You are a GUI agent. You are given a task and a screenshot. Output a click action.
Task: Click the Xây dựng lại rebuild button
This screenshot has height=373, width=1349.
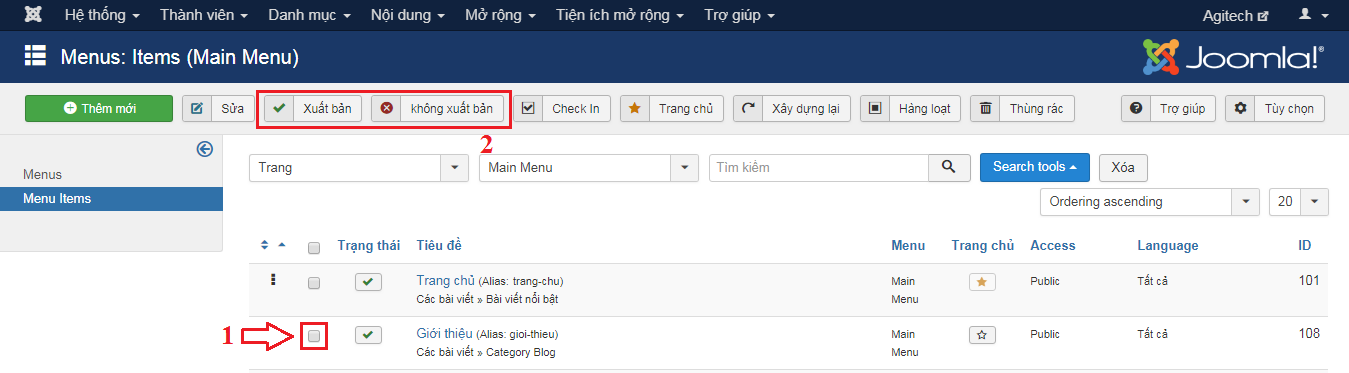791,109
